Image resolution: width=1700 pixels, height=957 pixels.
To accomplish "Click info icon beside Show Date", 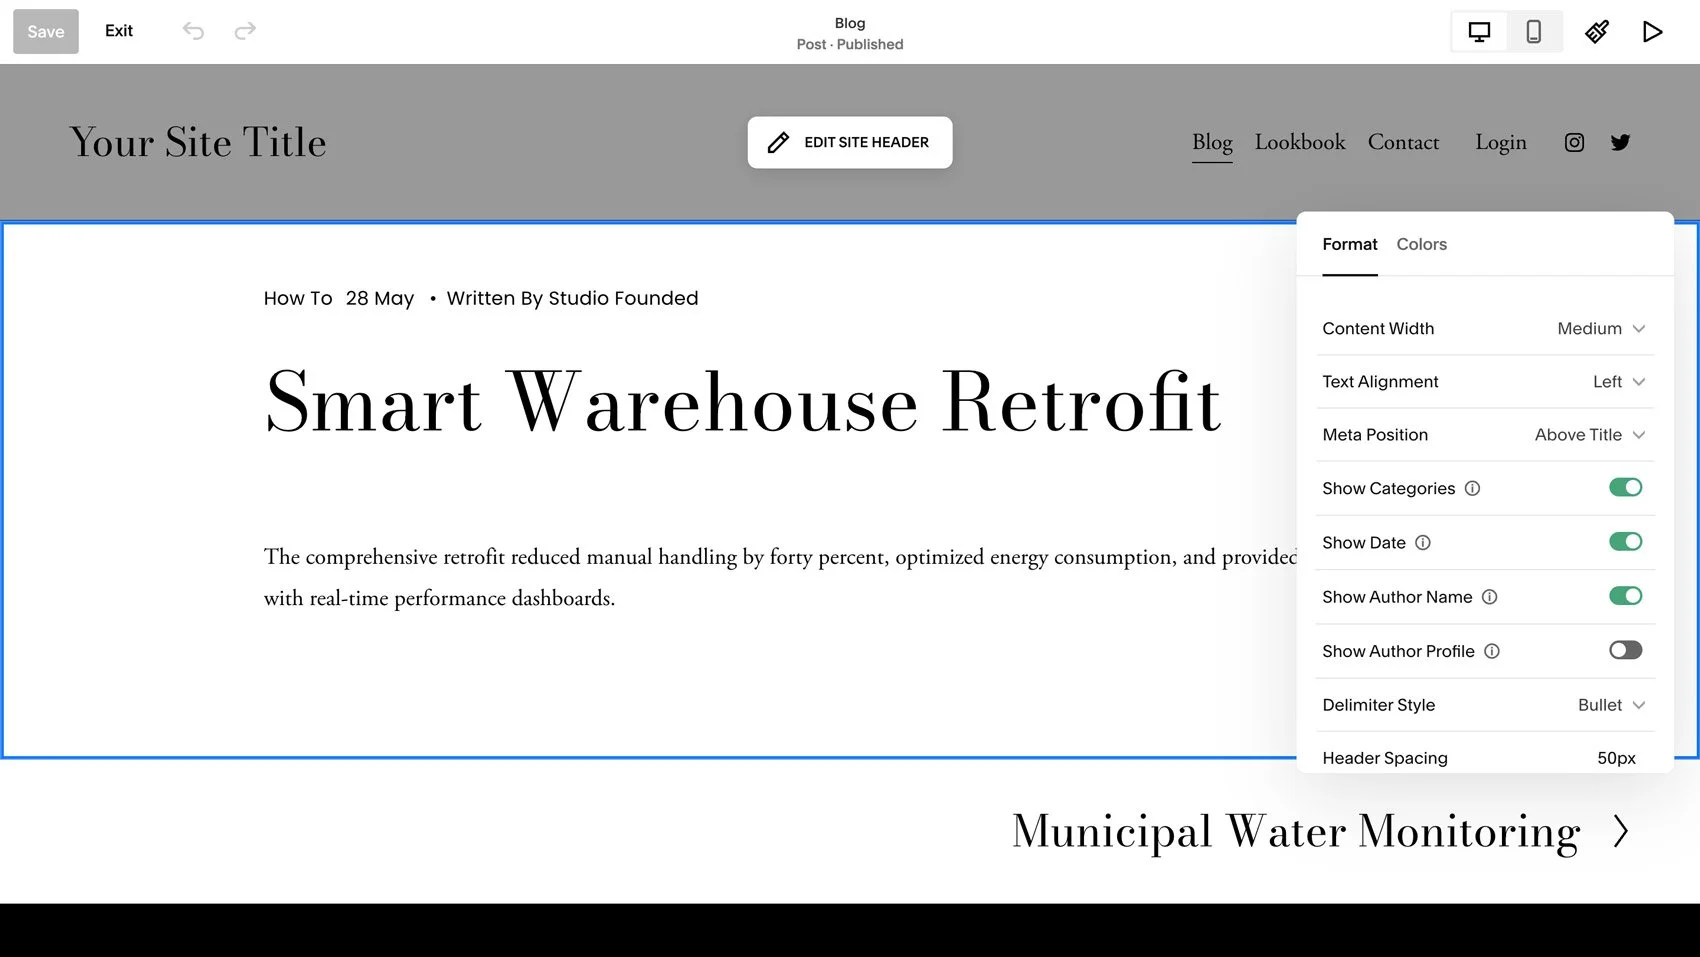I will [x=1423, y=543].
